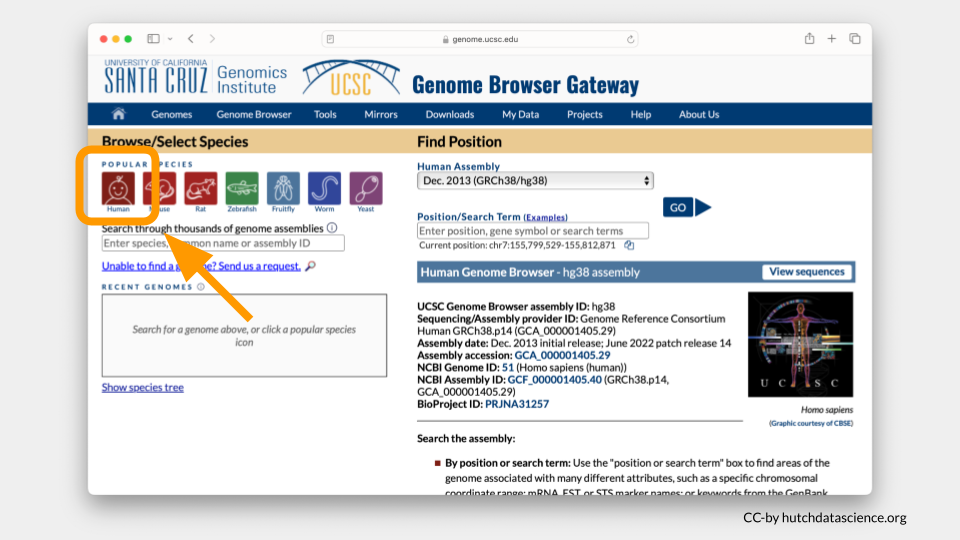Click the View sequences button
Viewport: 960px width, 540px height.
(x=807, y=272)
